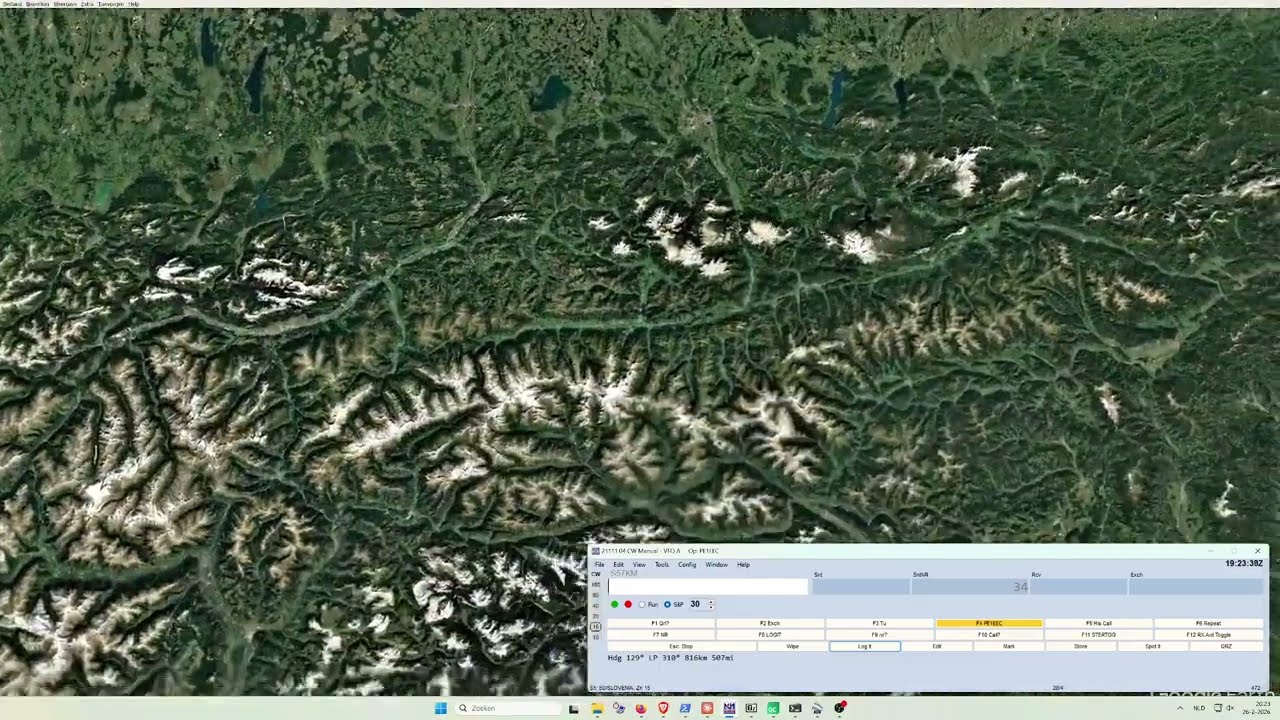Click the F5 His Call button

(1098, 623)
